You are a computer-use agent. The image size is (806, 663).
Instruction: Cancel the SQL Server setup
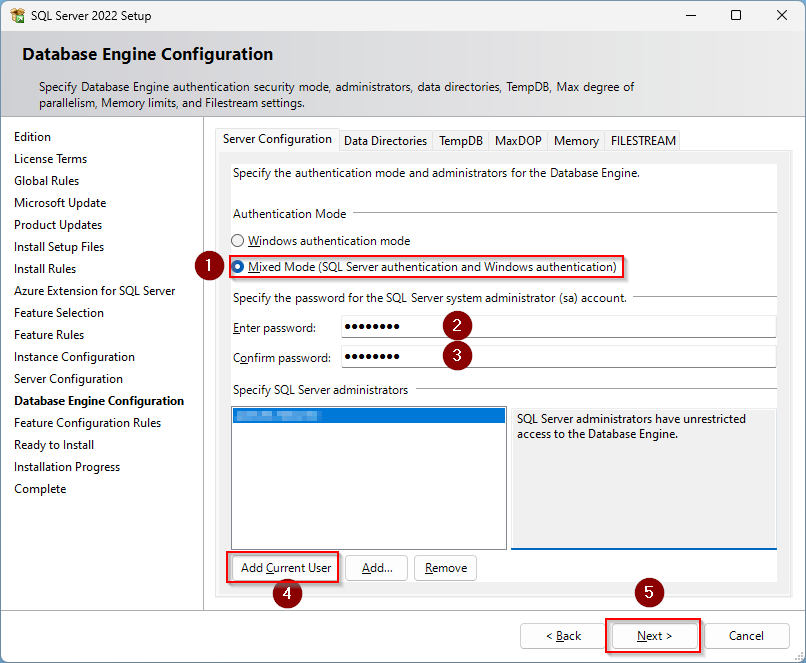pos(746,636)
